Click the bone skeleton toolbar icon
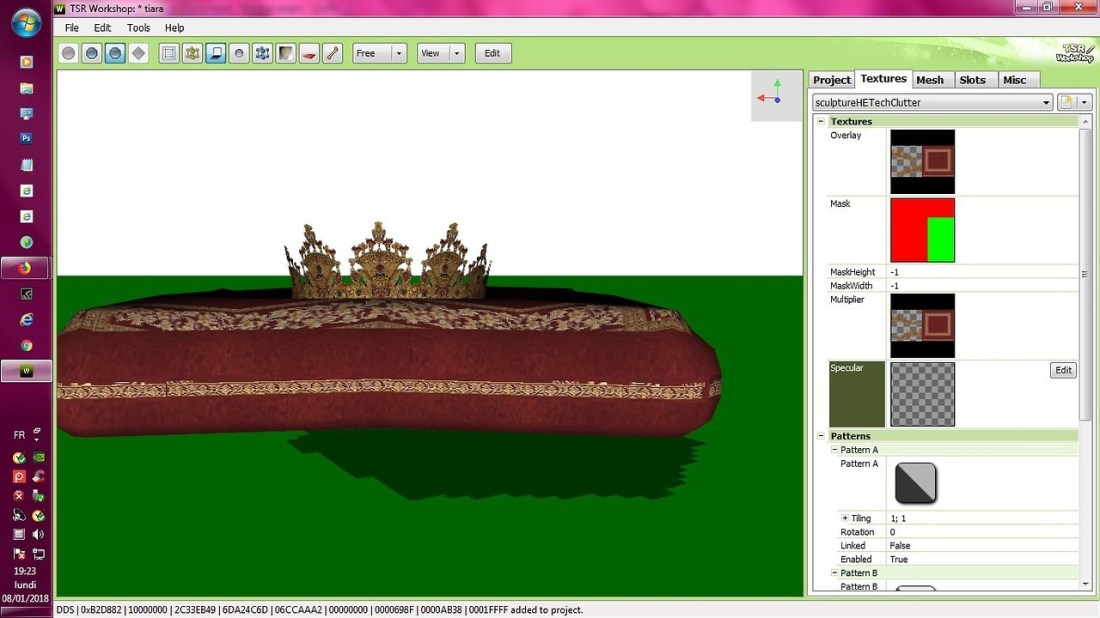 click(333, 54)
